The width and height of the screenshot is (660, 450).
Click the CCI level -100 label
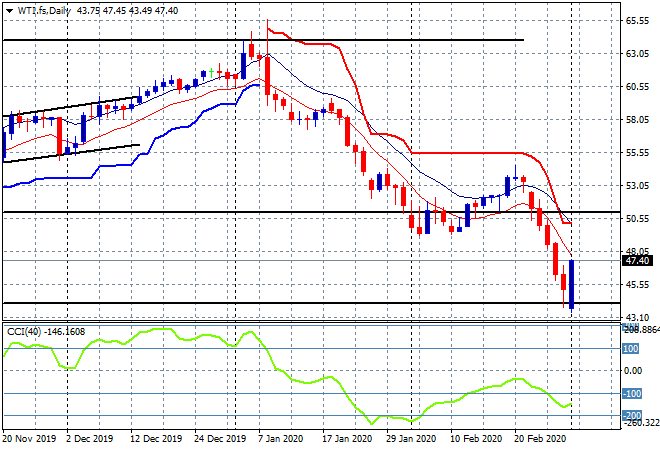click(x=632, y=394)
